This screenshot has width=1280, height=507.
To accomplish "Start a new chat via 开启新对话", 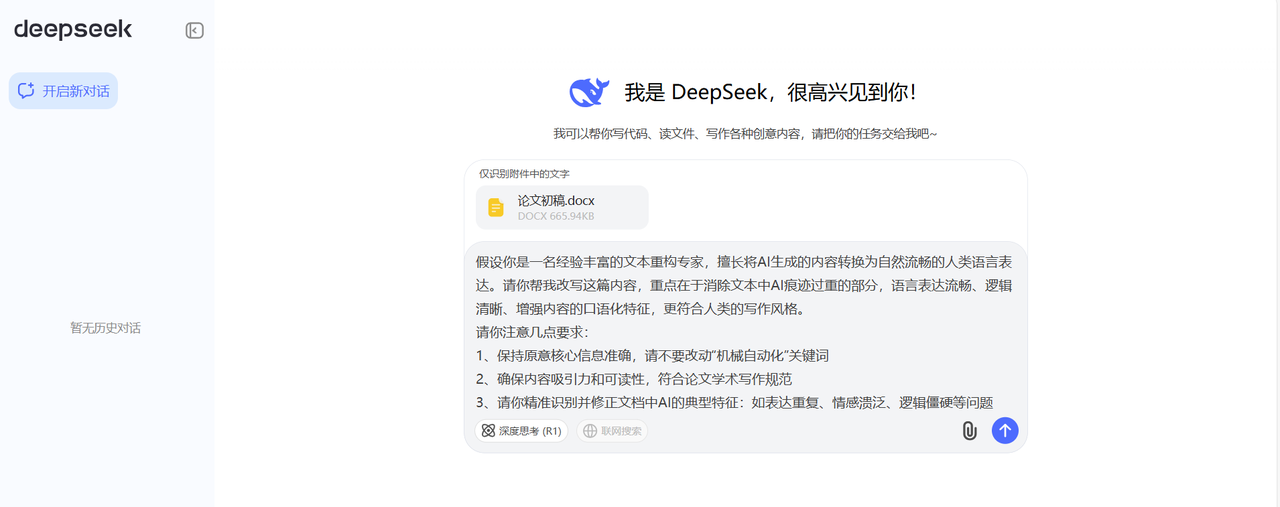I will [x=63, y=91].
